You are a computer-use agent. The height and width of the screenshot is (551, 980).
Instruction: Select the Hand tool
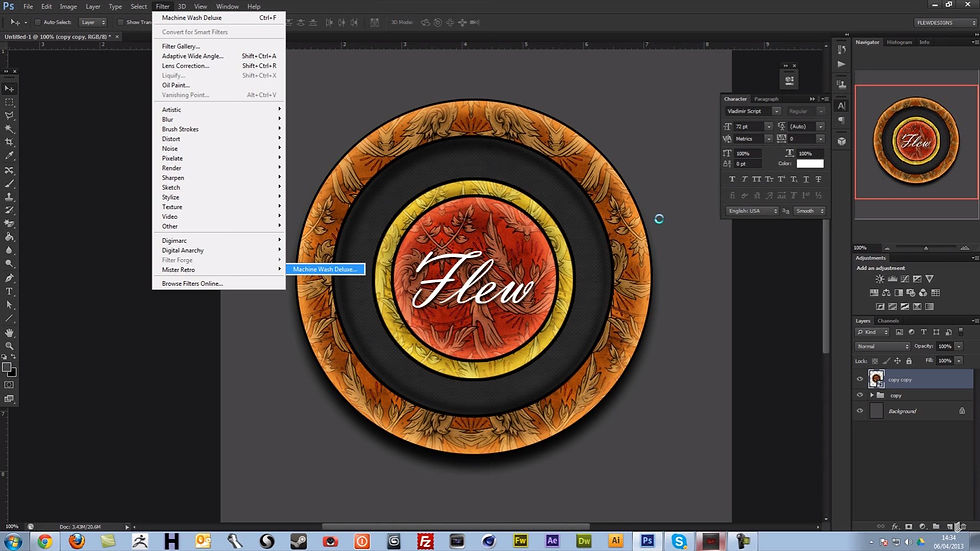(x=9, y=332)
